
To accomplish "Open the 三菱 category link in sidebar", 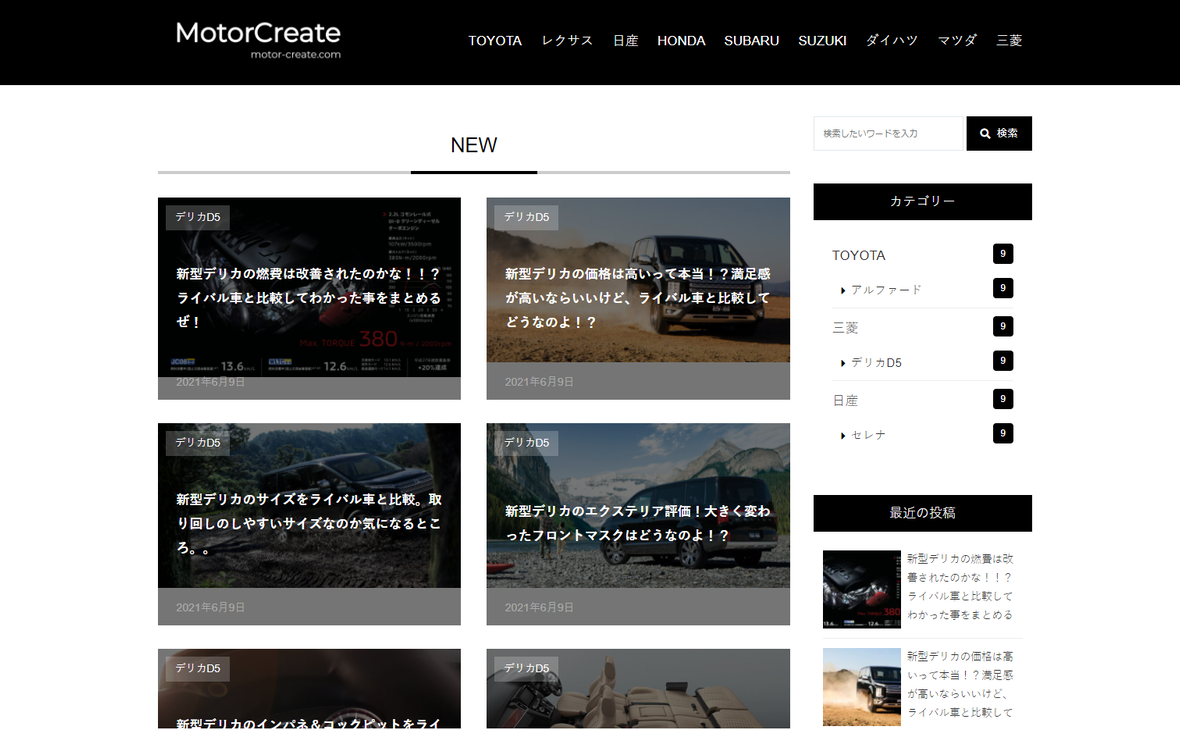I will coord(845,328).
